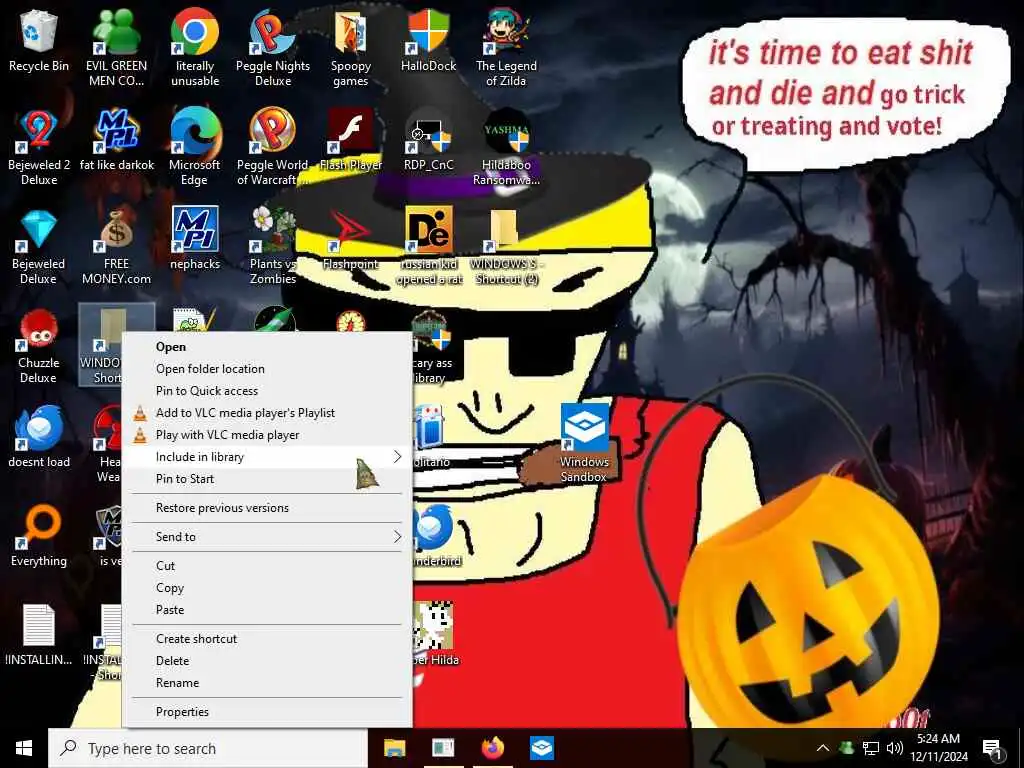
Task: Select Flashpoint desktop shortcut
Action: point(351,238)
